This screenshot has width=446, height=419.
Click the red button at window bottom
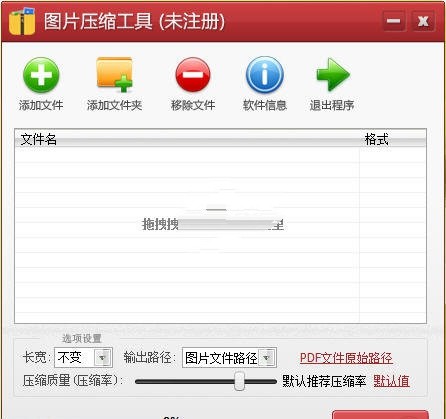point(380,415)
